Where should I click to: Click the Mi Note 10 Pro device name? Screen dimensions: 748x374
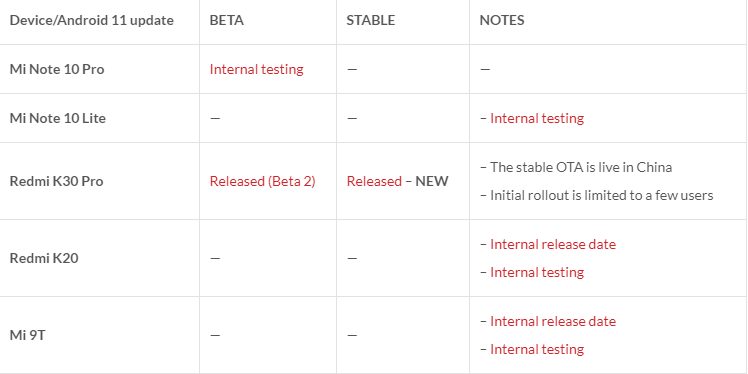[x=57, y=69]
